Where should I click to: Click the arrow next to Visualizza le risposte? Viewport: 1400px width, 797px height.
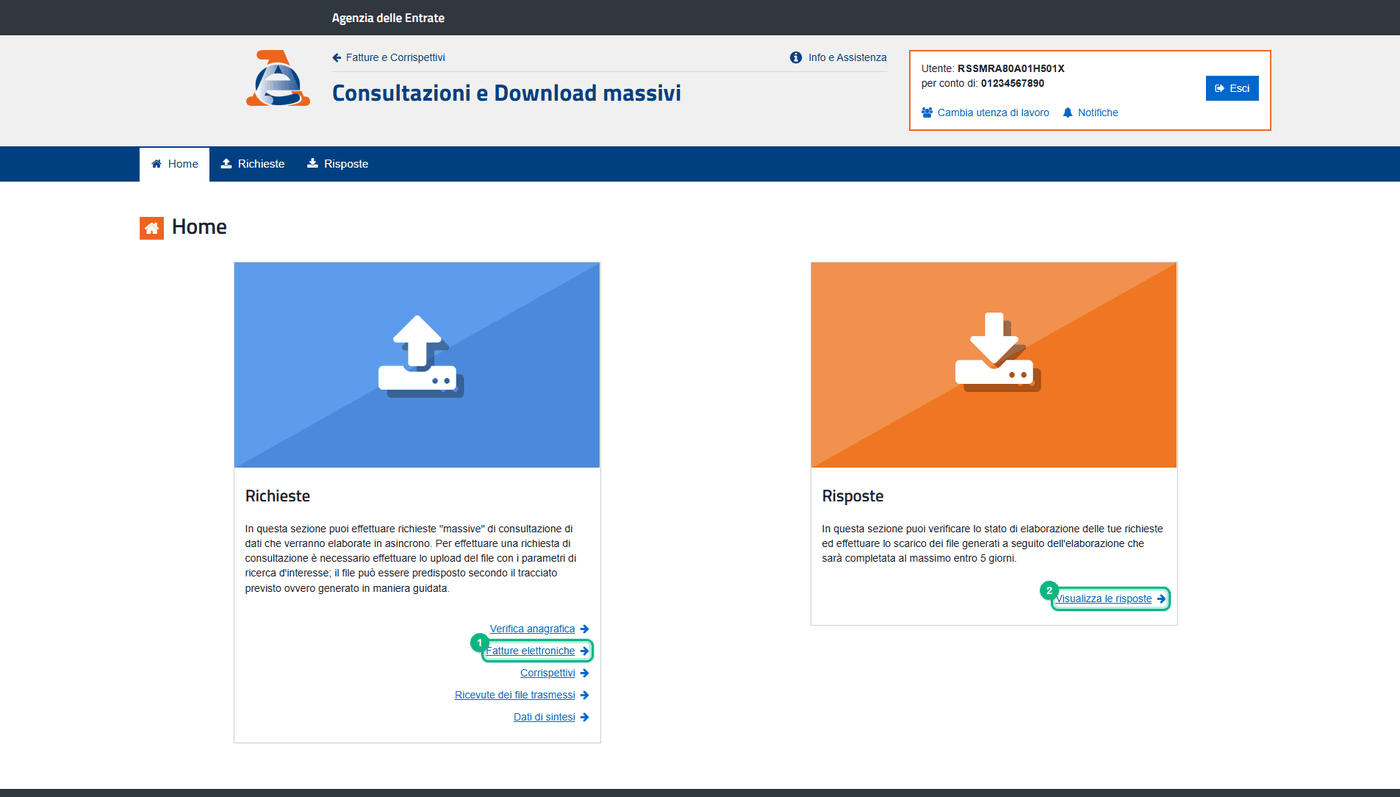(x=1161, y=599)
